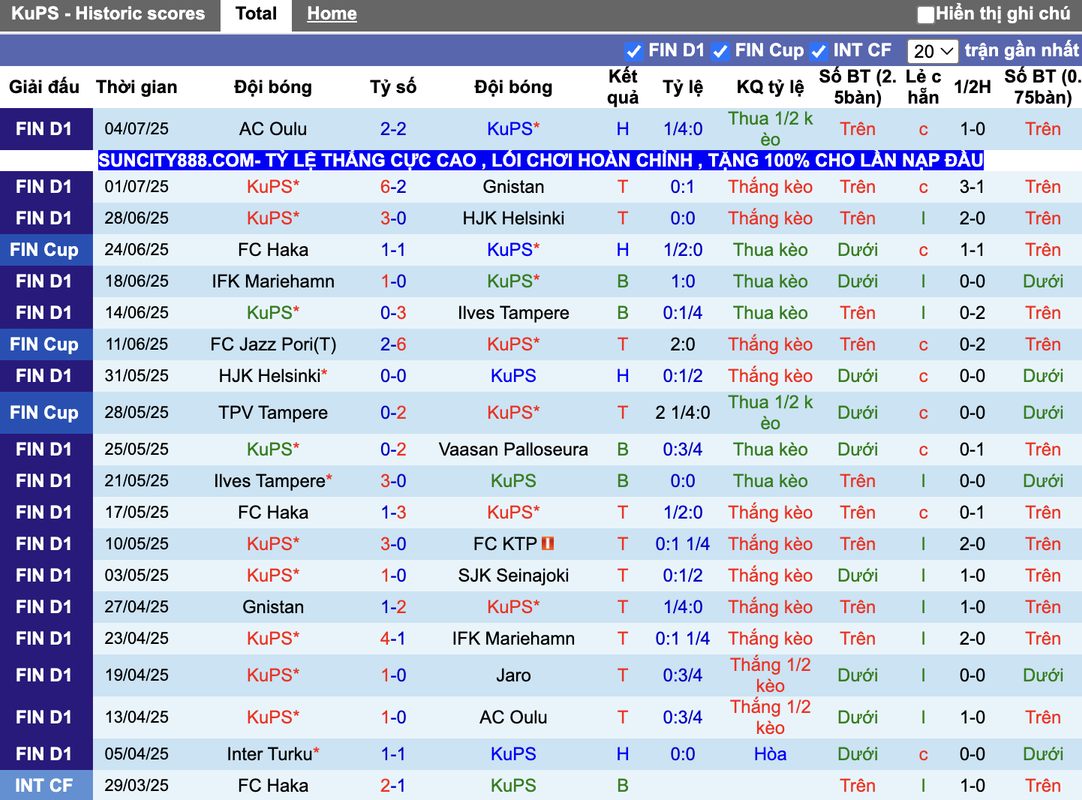Click IFK Mariehamn in 18/06/25 row
The width and height of the screenshot is (1082, 800).
click(x=273, y=282)
